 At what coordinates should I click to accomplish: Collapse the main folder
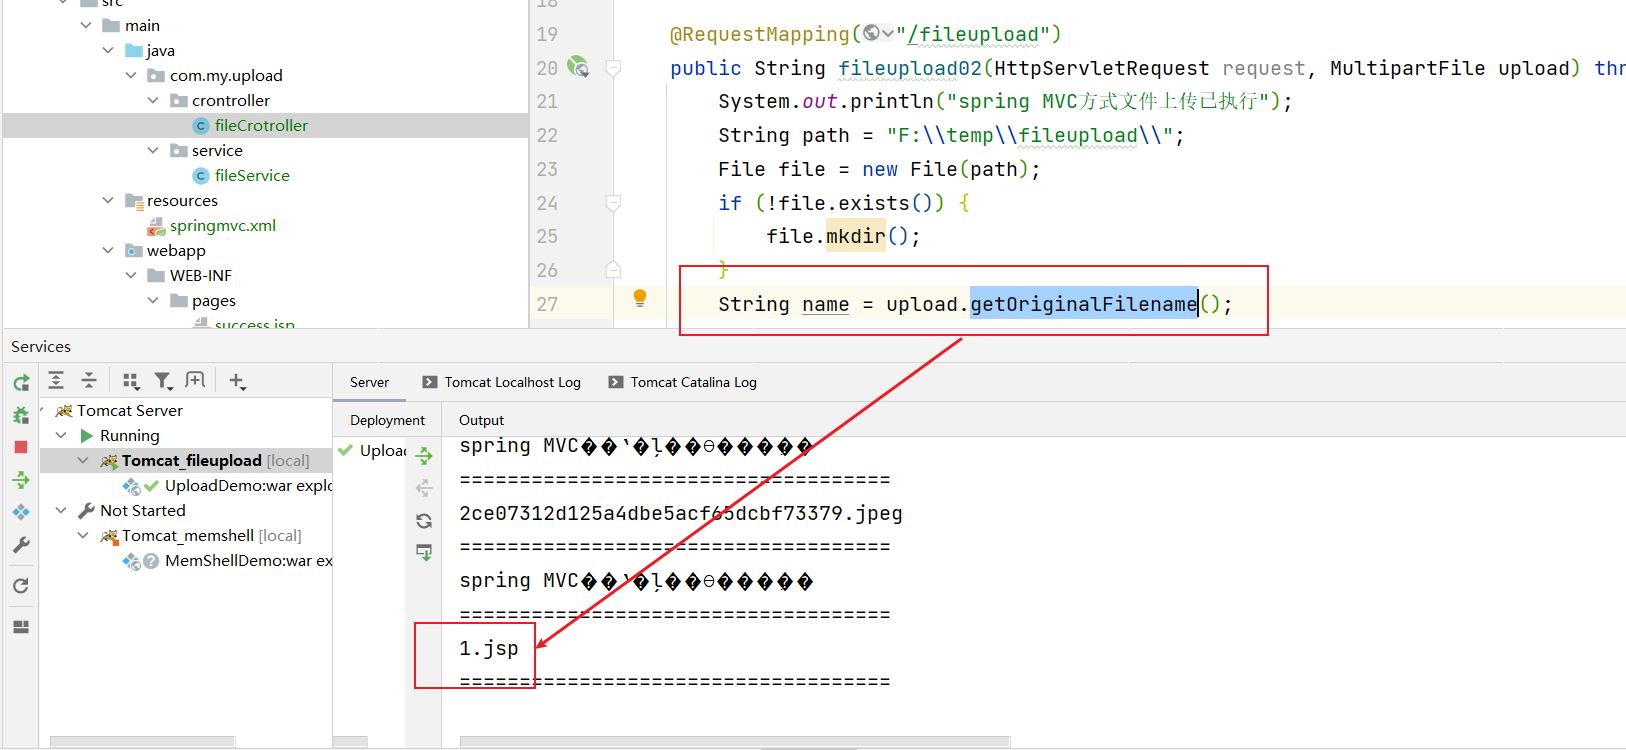point(86,25)
